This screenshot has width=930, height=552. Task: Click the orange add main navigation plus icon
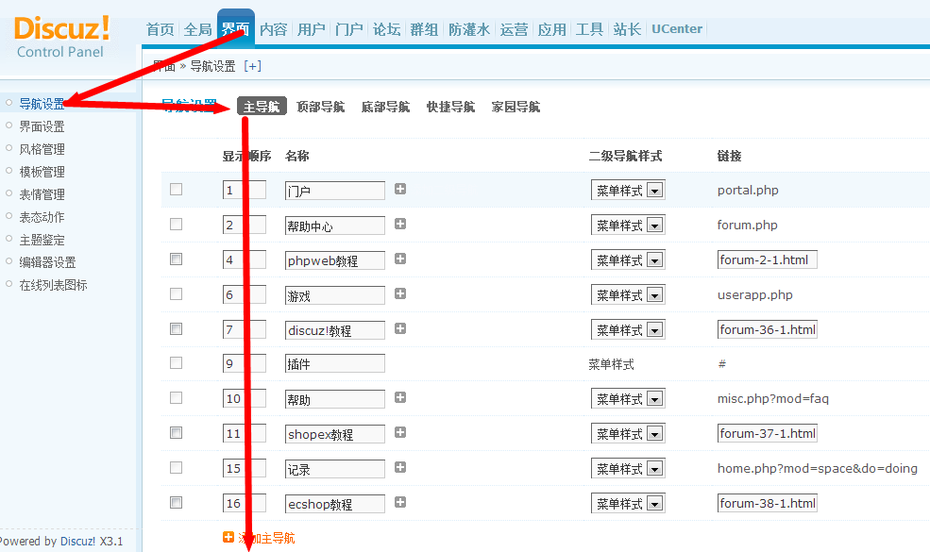(228, 537)
